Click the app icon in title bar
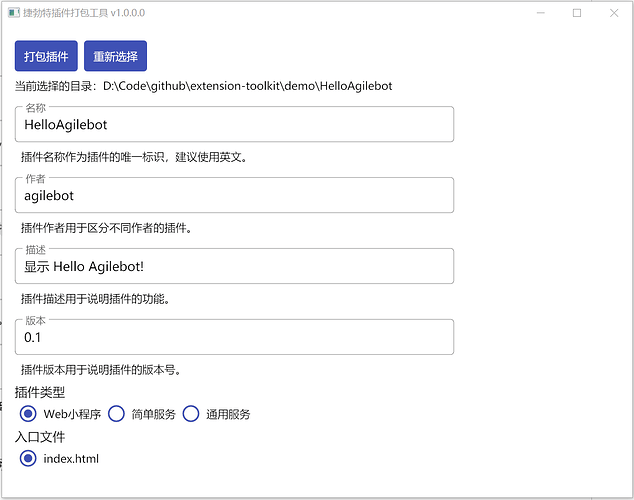 coord(12,12)
